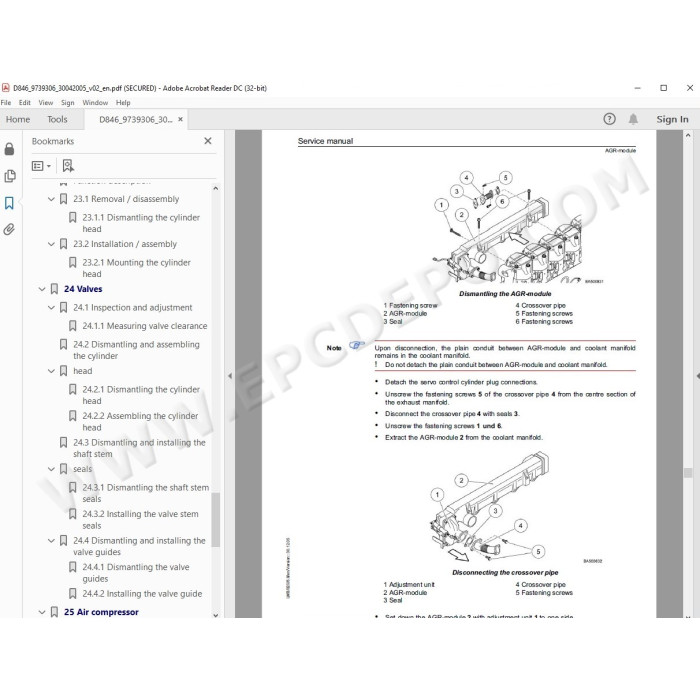Collapse the 25 Air compressor chevron
700x700 pixels.
42,612
